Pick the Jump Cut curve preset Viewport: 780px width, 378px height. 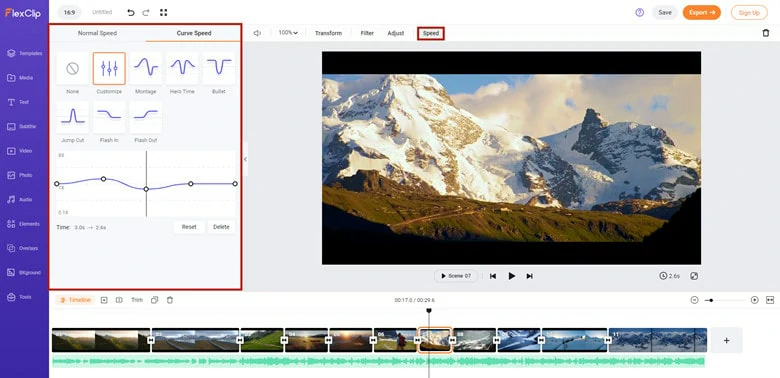(x=73, y=117)
